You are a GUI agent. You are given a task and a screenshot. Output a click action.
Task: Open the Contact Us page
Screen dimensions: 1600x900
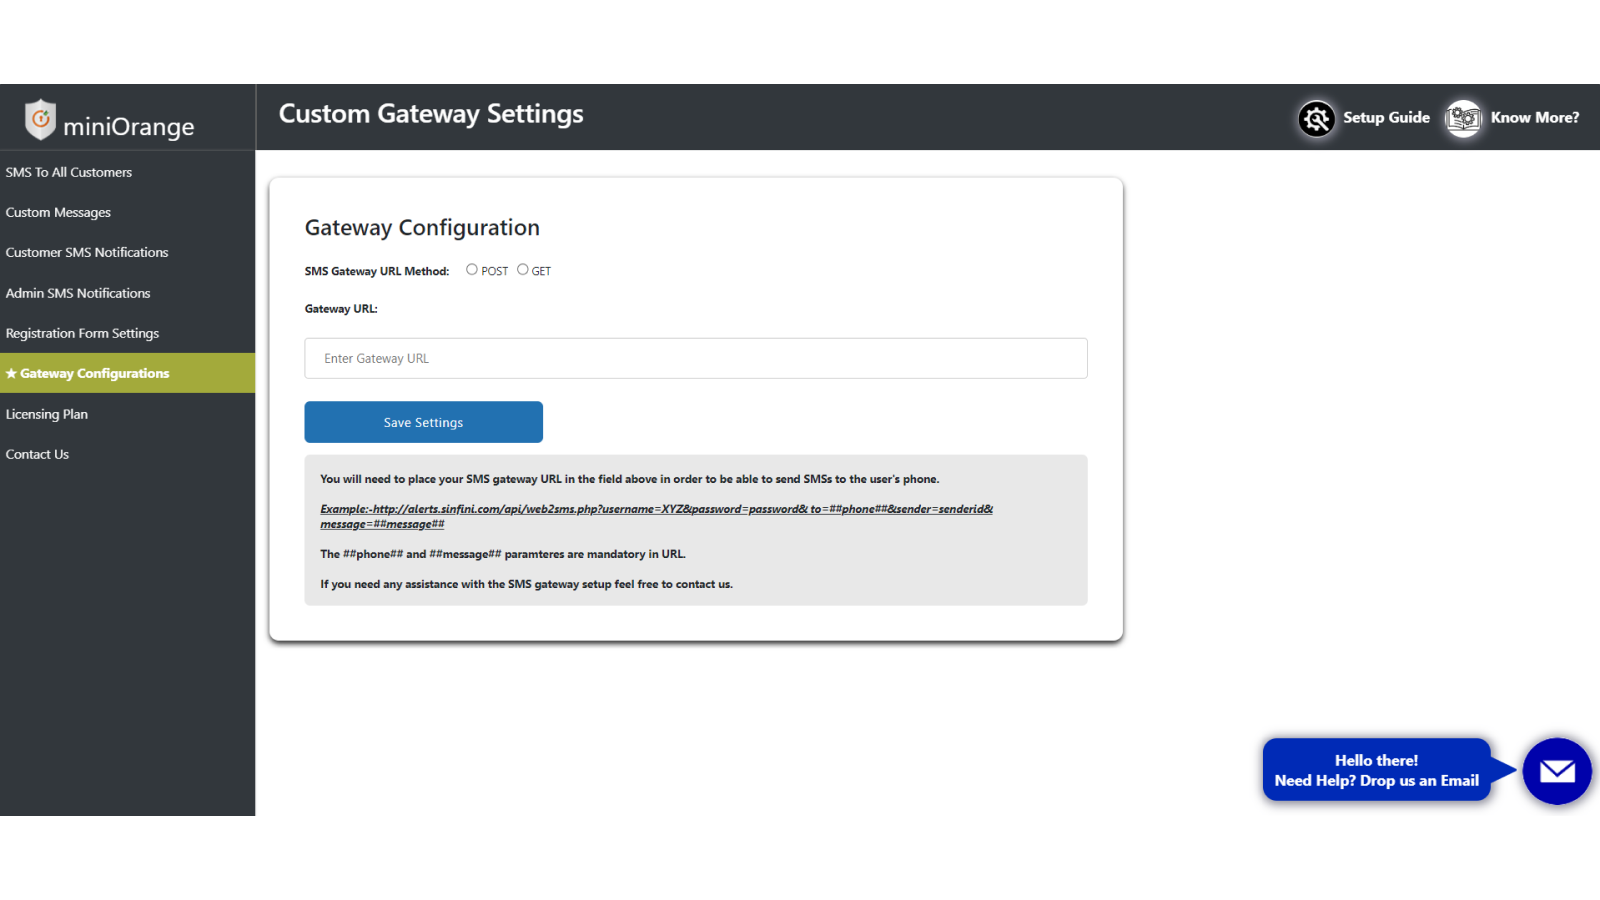click(37, 455)
